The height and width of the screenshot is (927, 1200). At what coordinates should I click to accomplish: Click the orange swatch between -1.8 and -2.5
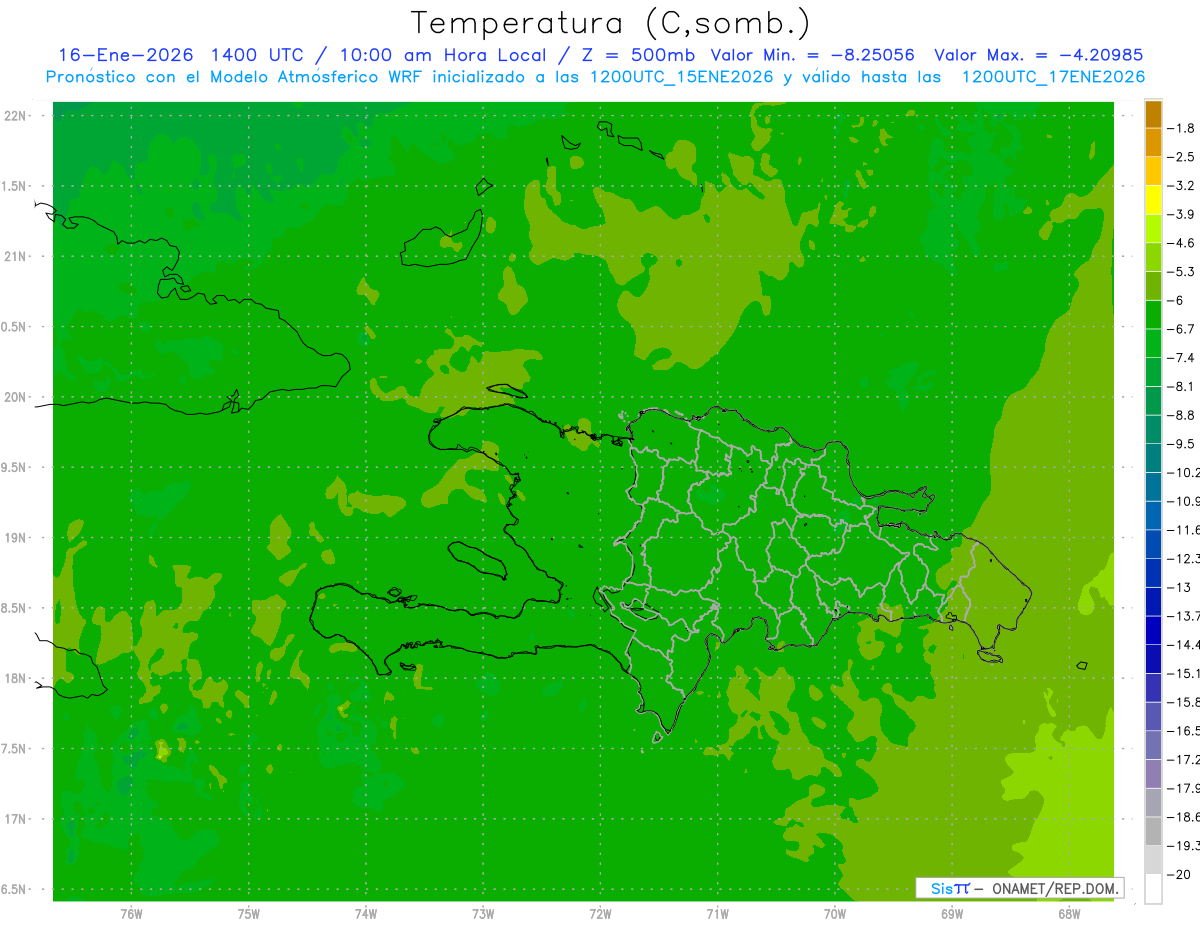[x=1153, y=143]
